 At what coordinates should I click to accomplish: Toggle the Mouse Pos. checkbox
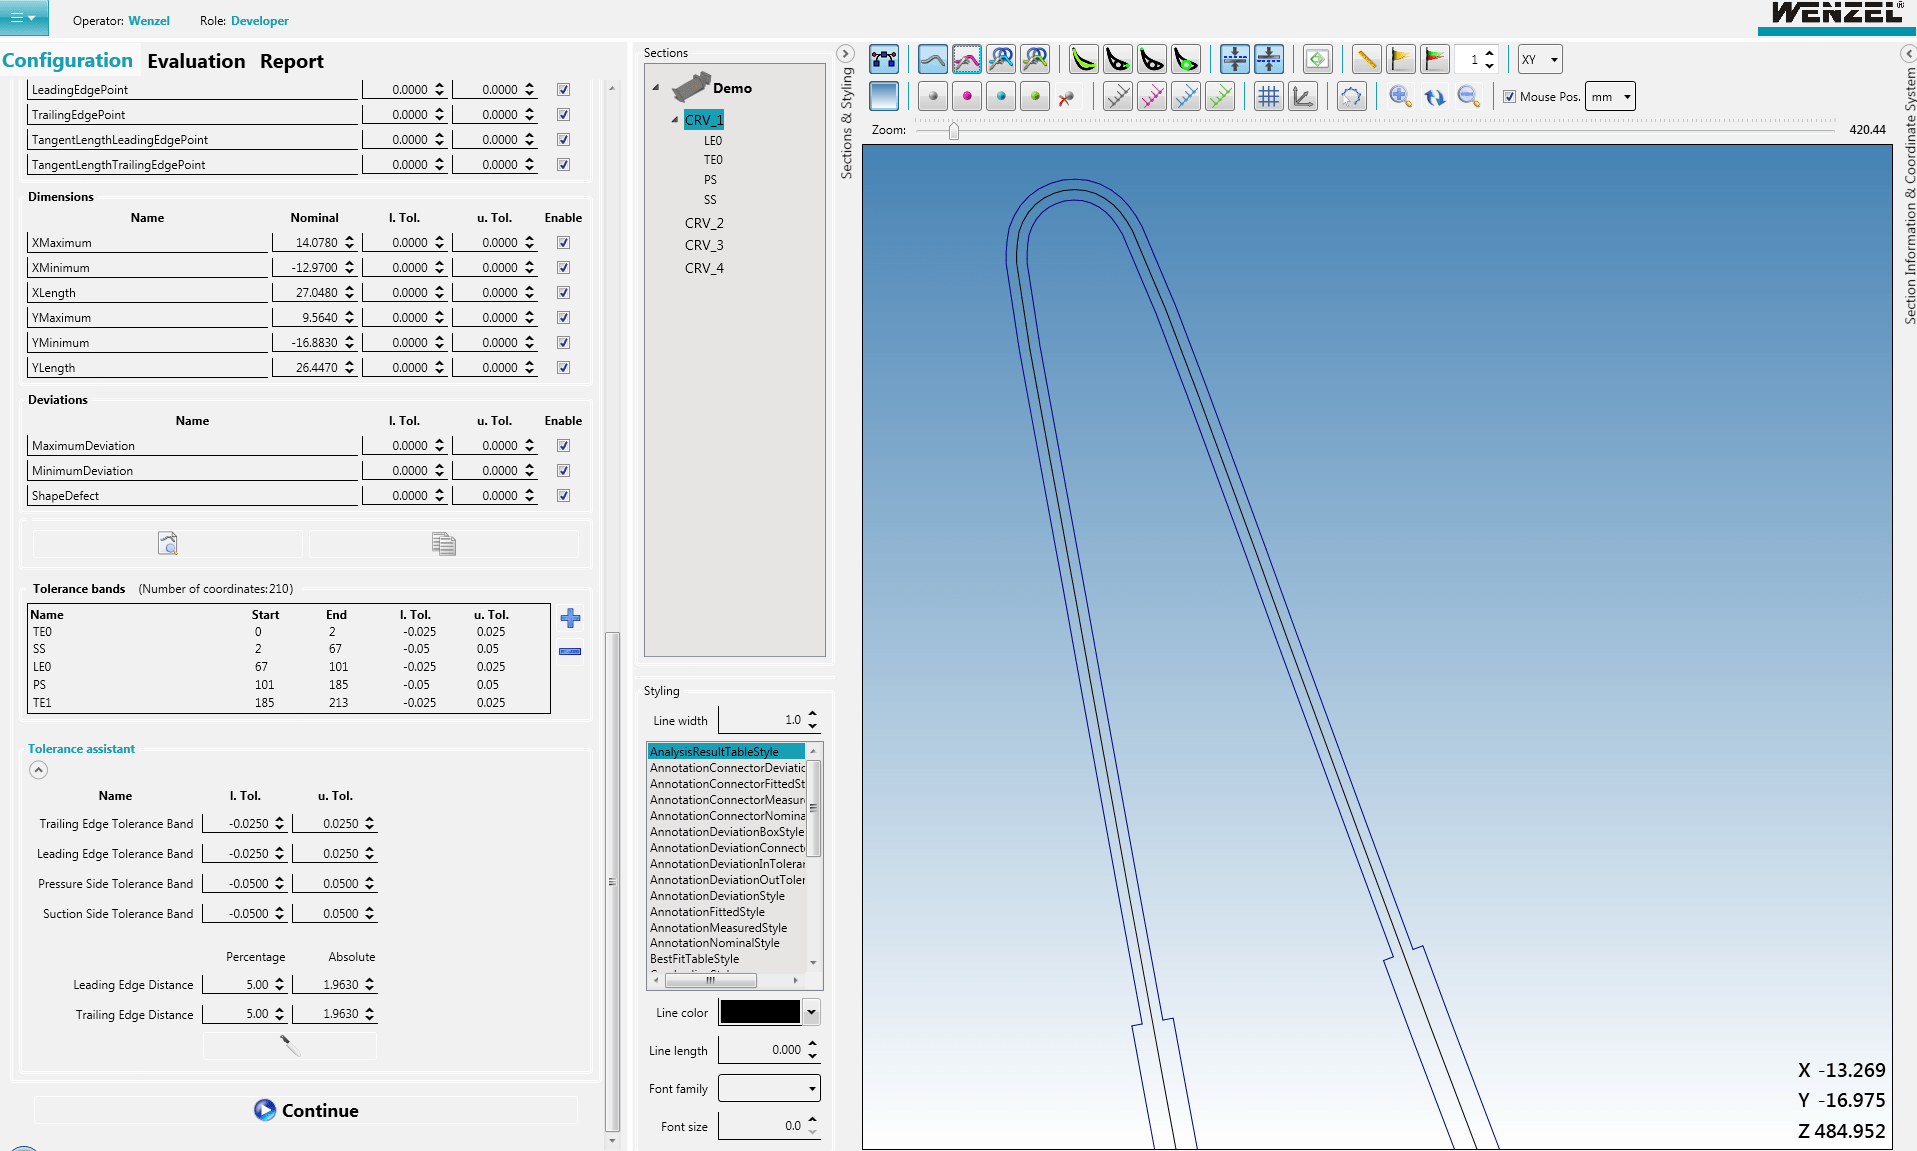[1509, 97]
